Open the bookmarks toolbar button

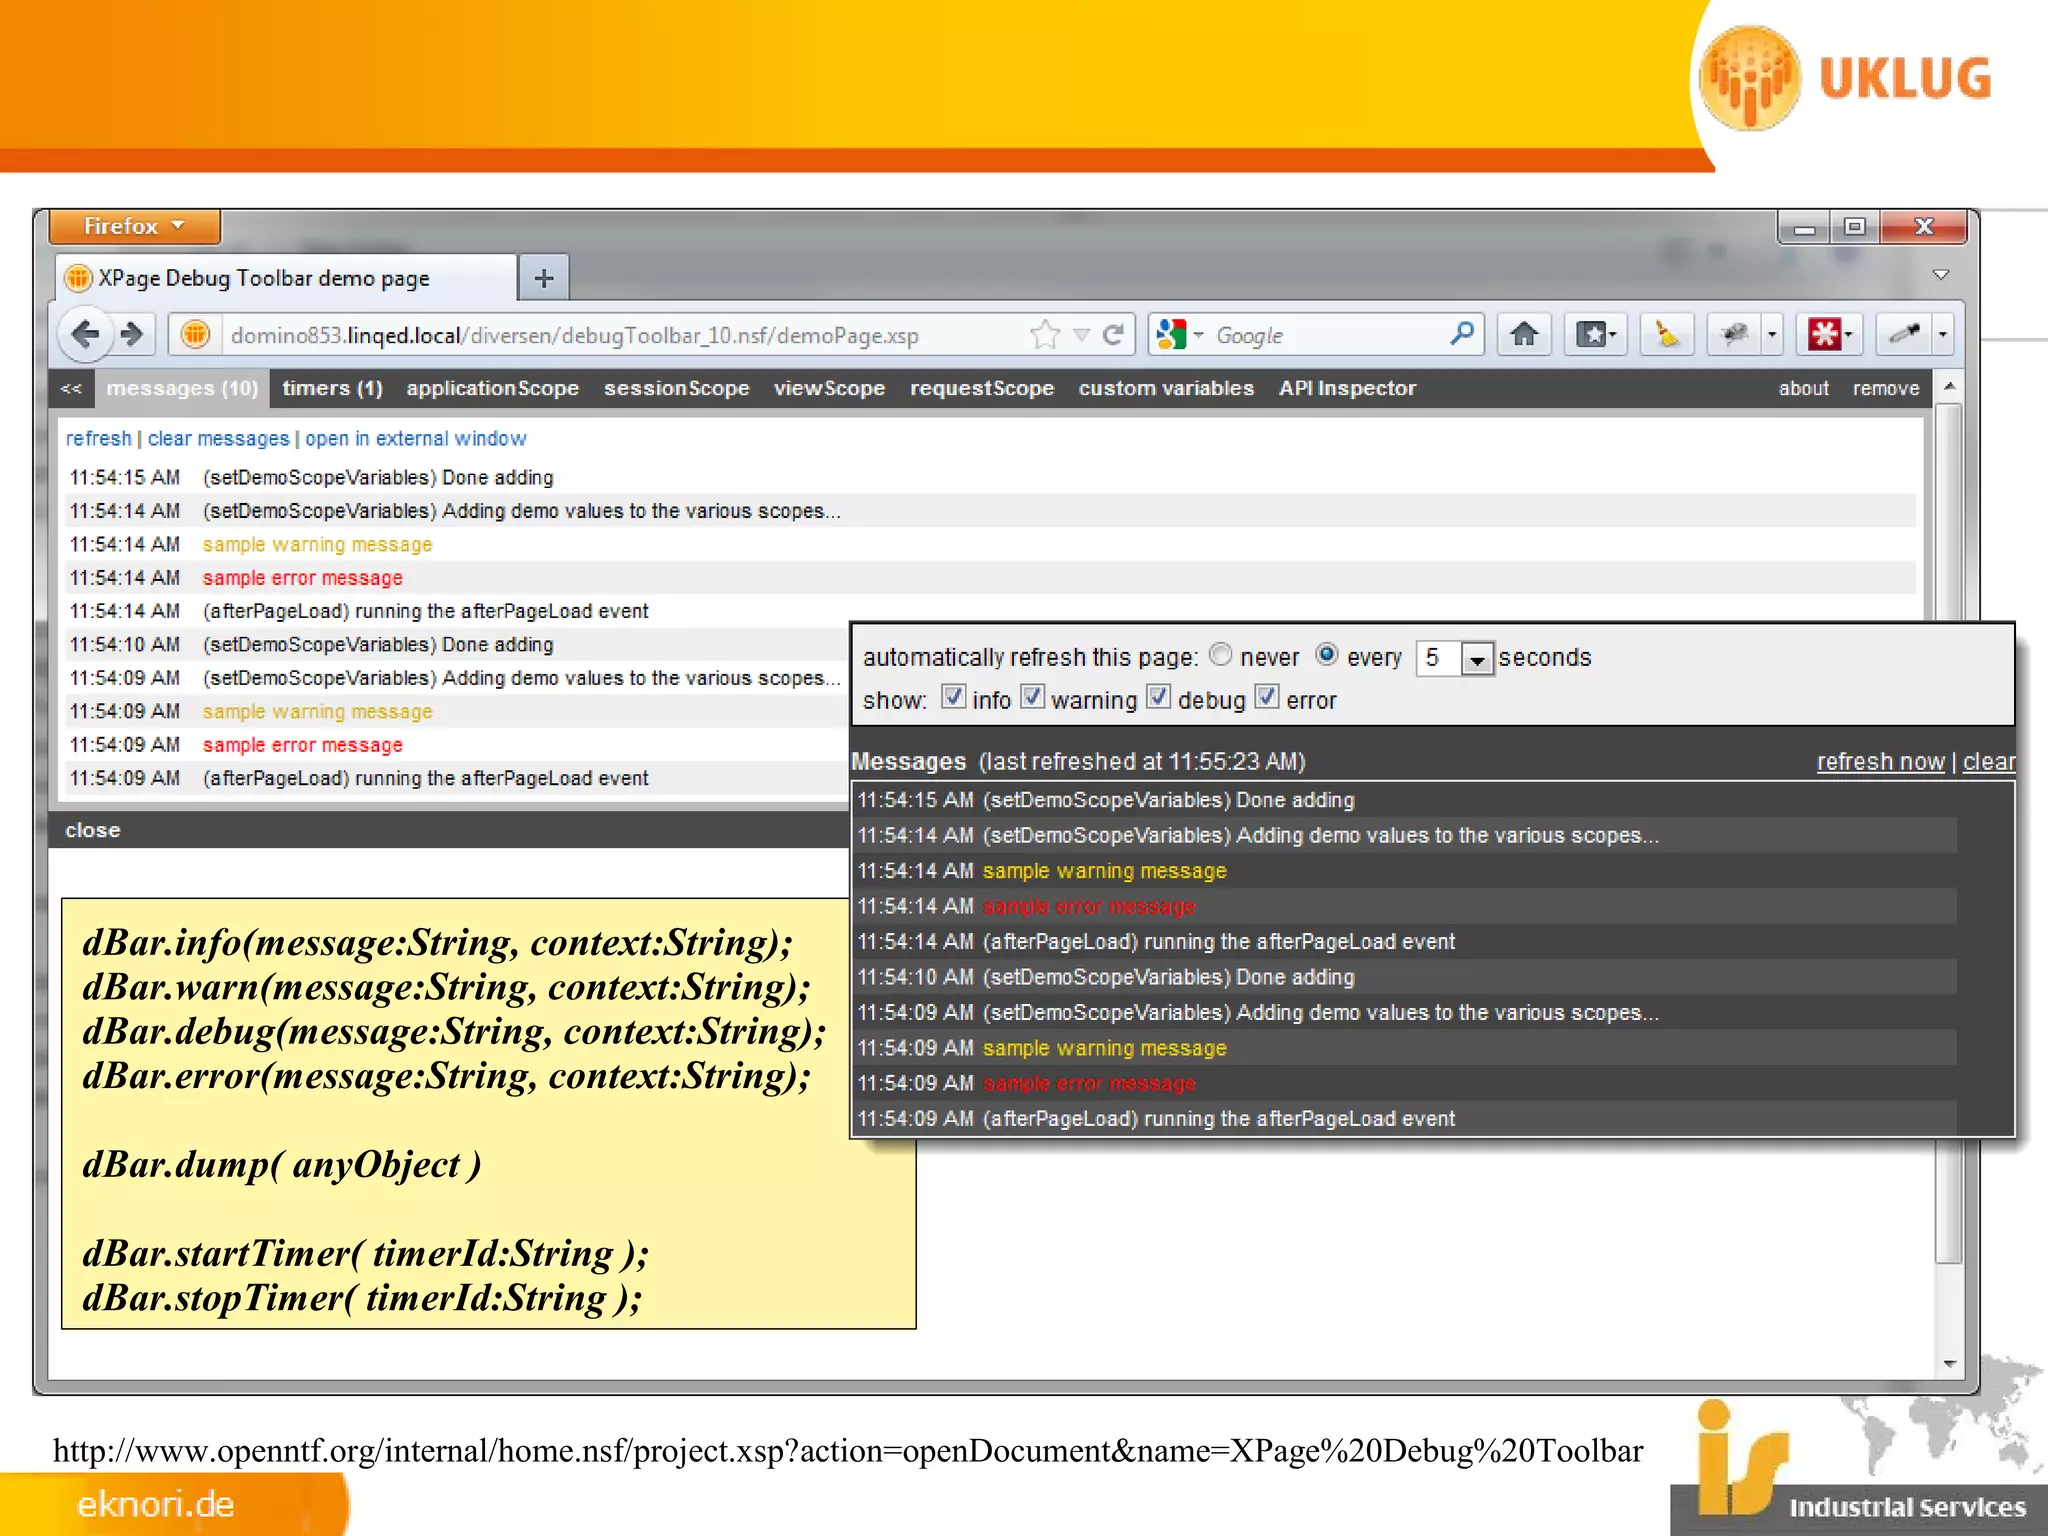pyautogui.click(x=1595, y=334)
